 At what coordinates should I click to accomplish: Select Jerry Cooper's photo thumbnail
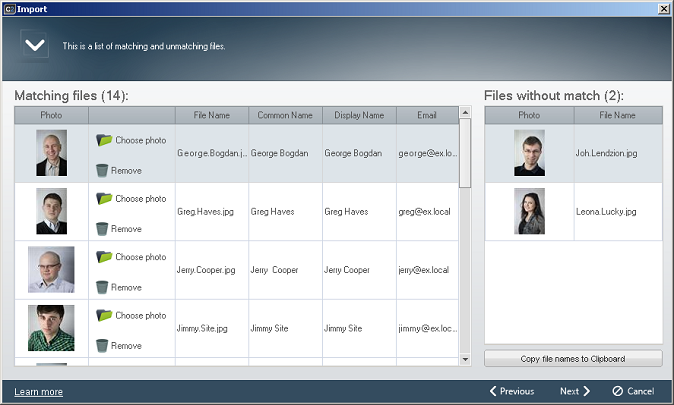[51, 270]
